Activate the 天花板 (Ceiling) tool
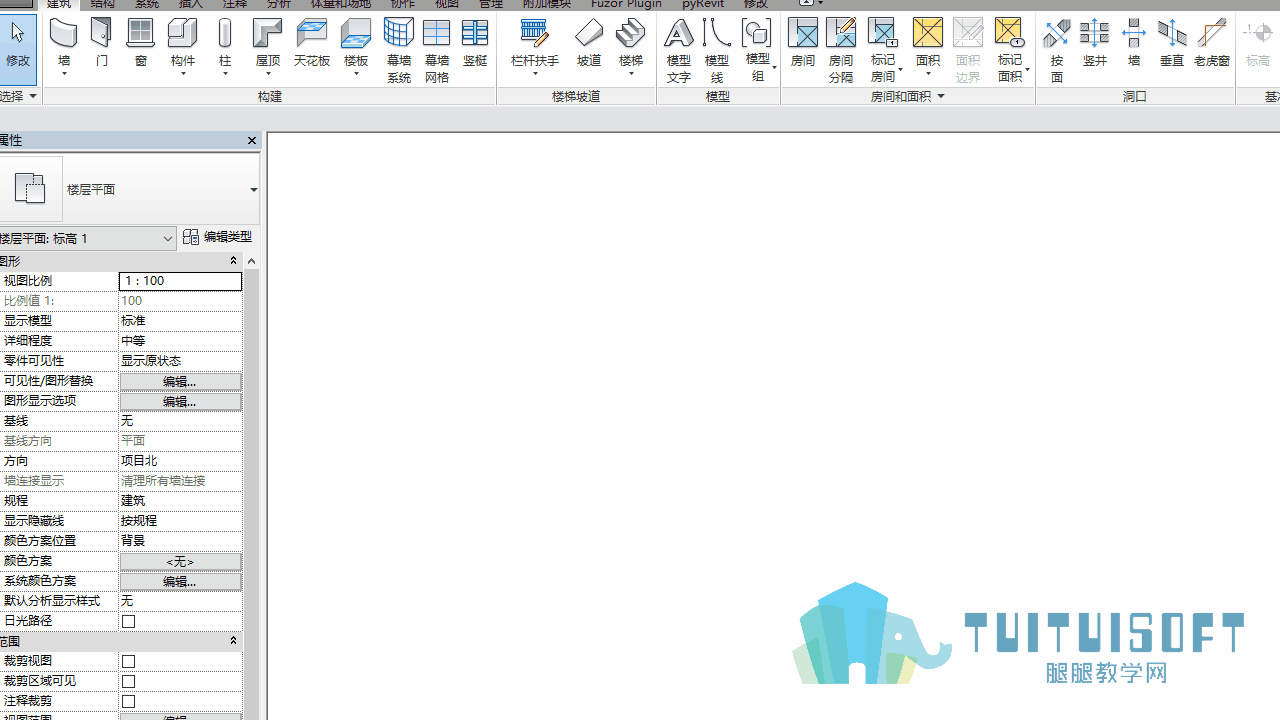The width and height of the screenshot is (1280, 720). (x=312, y=44)
